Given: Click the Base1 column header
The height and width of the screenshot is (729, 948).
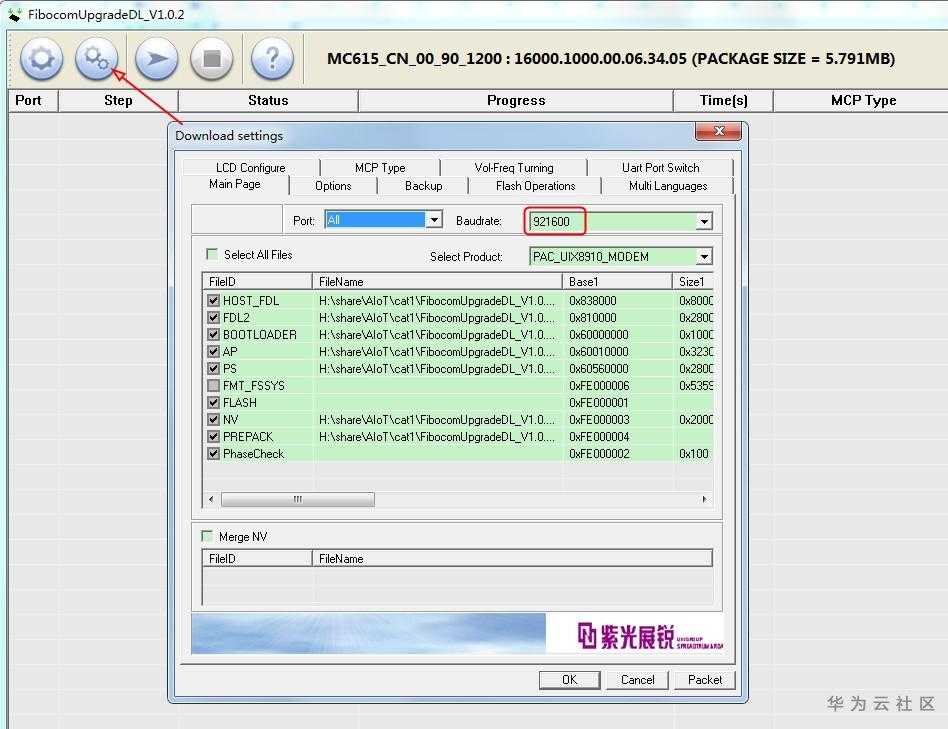Looking at the screenshot, I should click(617, 282).
